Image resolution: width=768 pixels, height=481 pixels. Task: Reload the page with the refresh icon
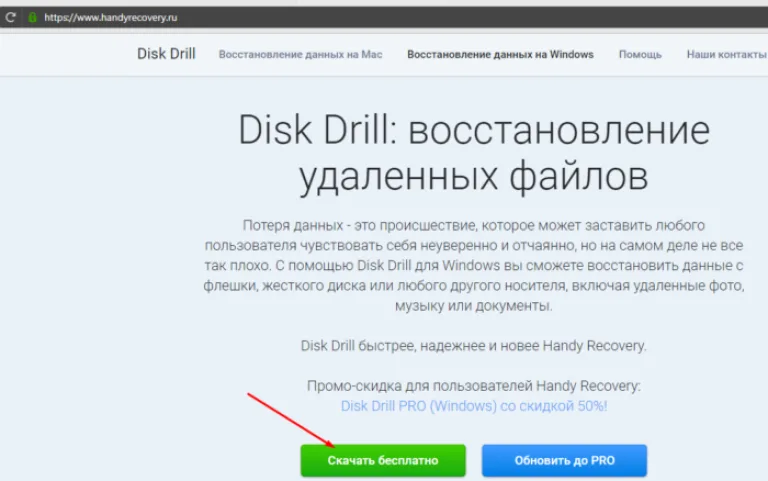tap(10, 18)
